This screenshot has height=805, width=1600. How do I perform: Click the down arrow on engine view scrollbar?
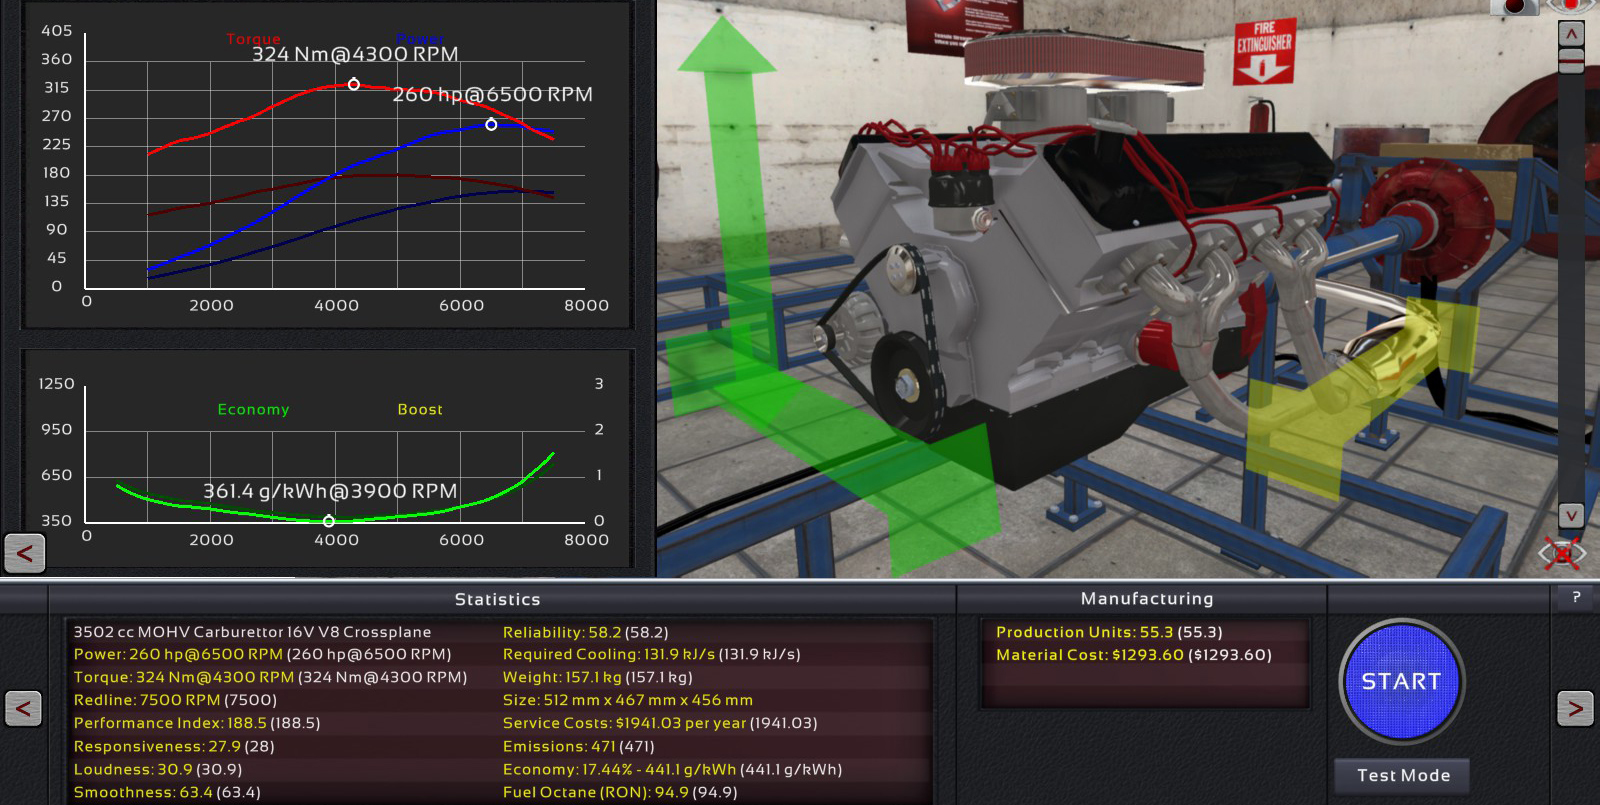(1571, 515)
